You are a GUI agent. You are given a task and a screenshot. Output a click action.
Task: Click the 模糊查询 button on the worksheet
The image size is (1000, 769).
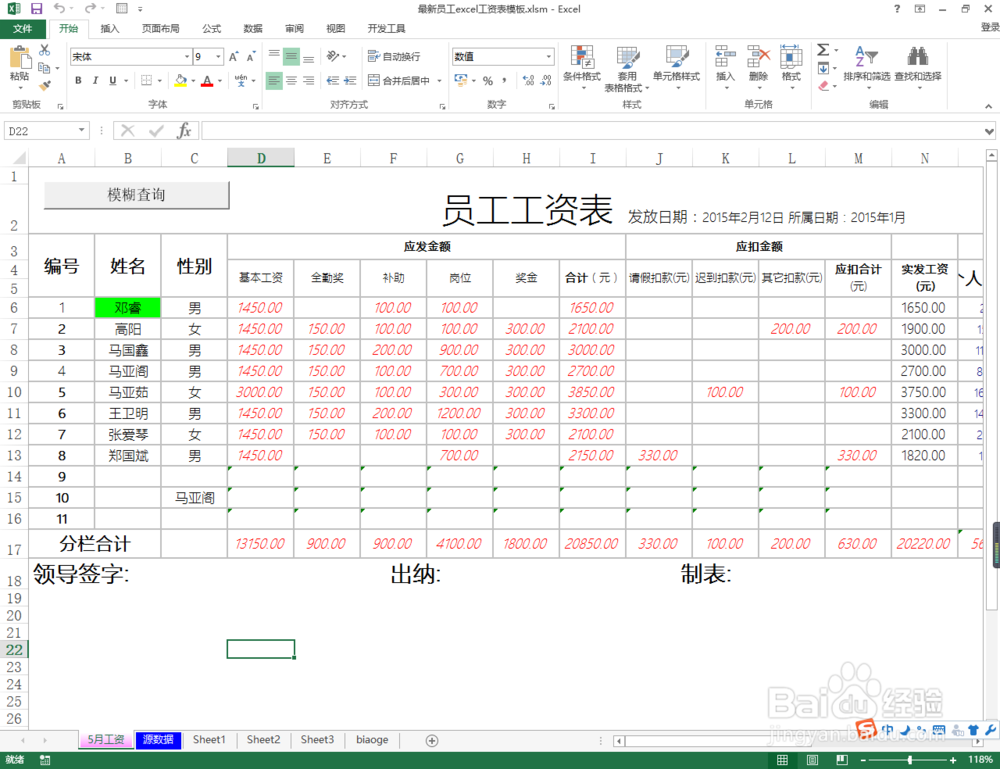135,195
